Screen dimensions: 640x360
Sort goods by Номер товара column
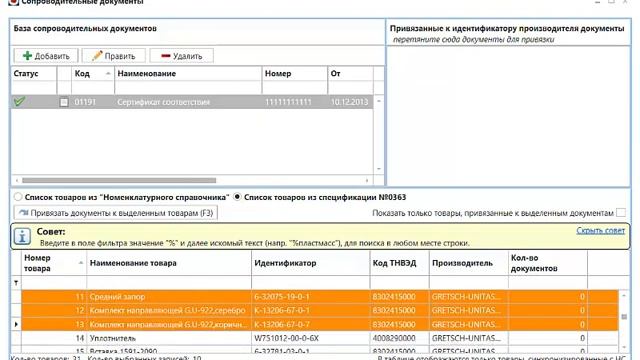tap(53, 263)
